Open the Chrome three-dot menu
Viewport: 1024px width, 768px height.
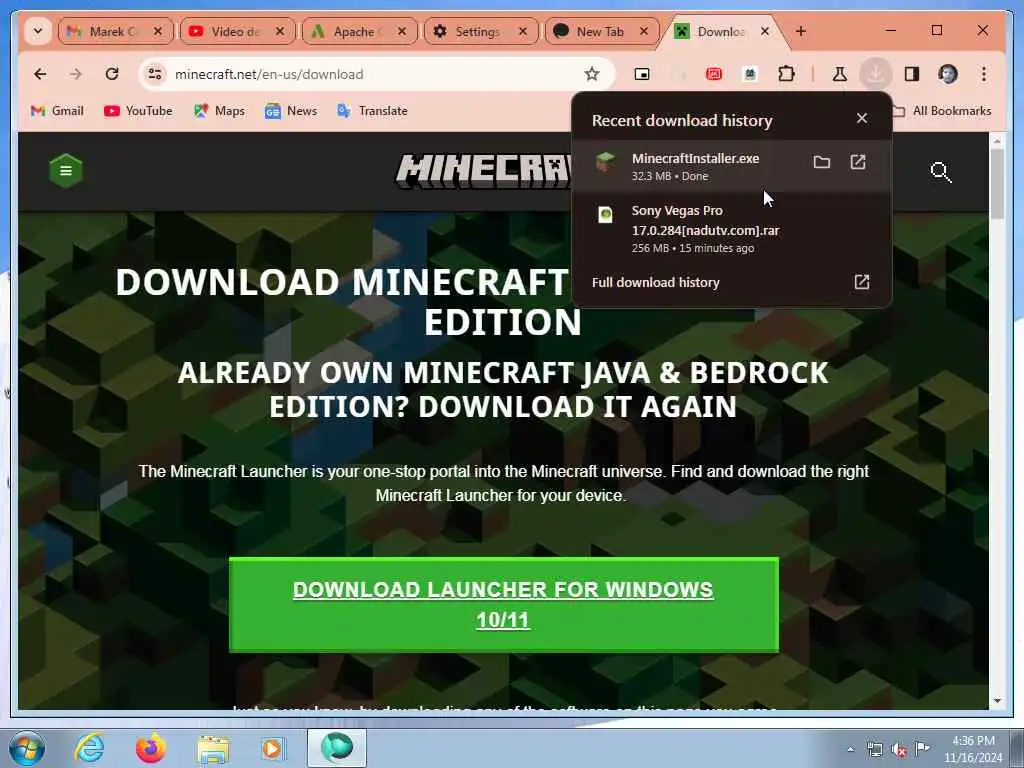[984, 74]
